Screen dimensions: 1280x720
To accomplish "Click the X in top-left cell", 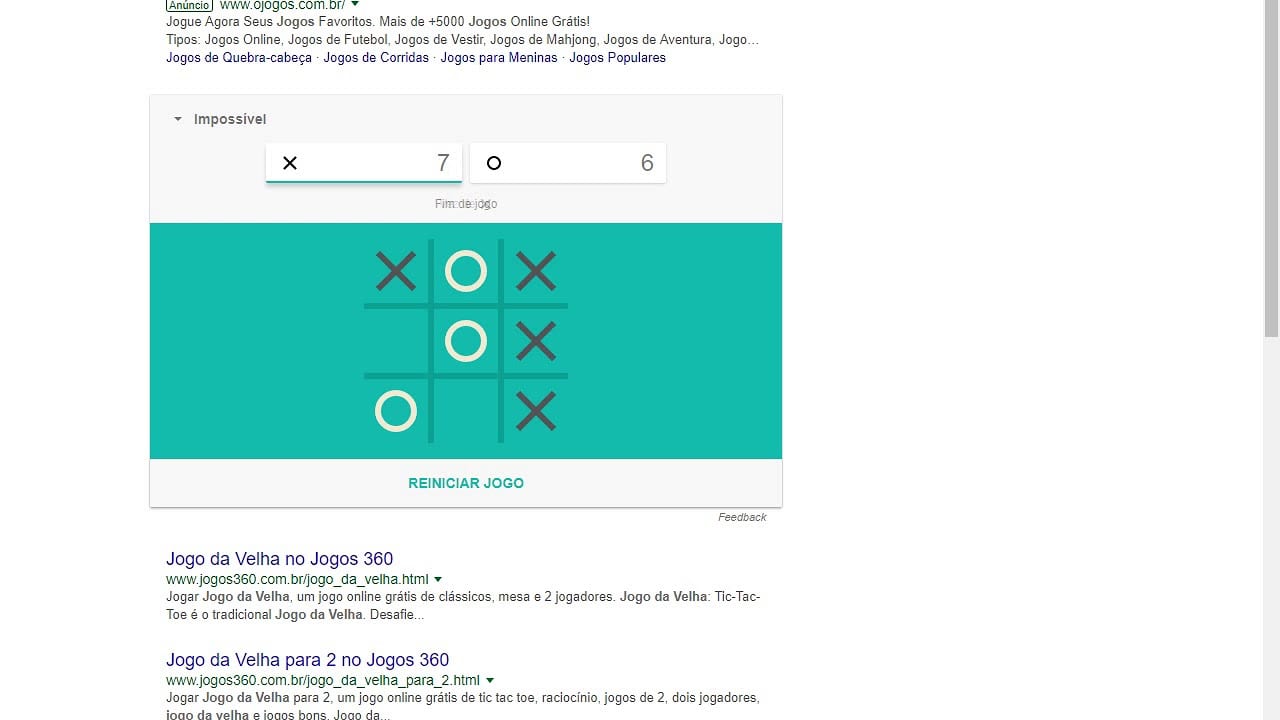I will (396, 271).
